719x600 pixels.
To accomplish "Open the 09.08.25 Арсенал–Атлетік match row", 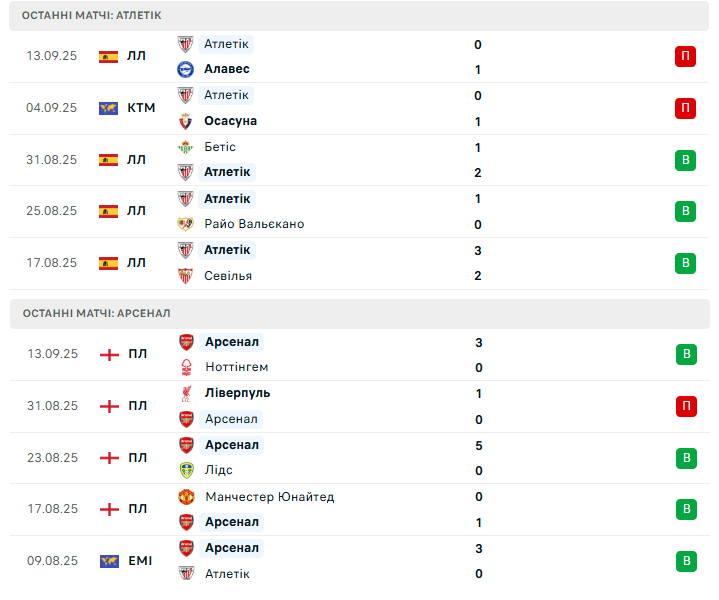I will pos(360,561).
